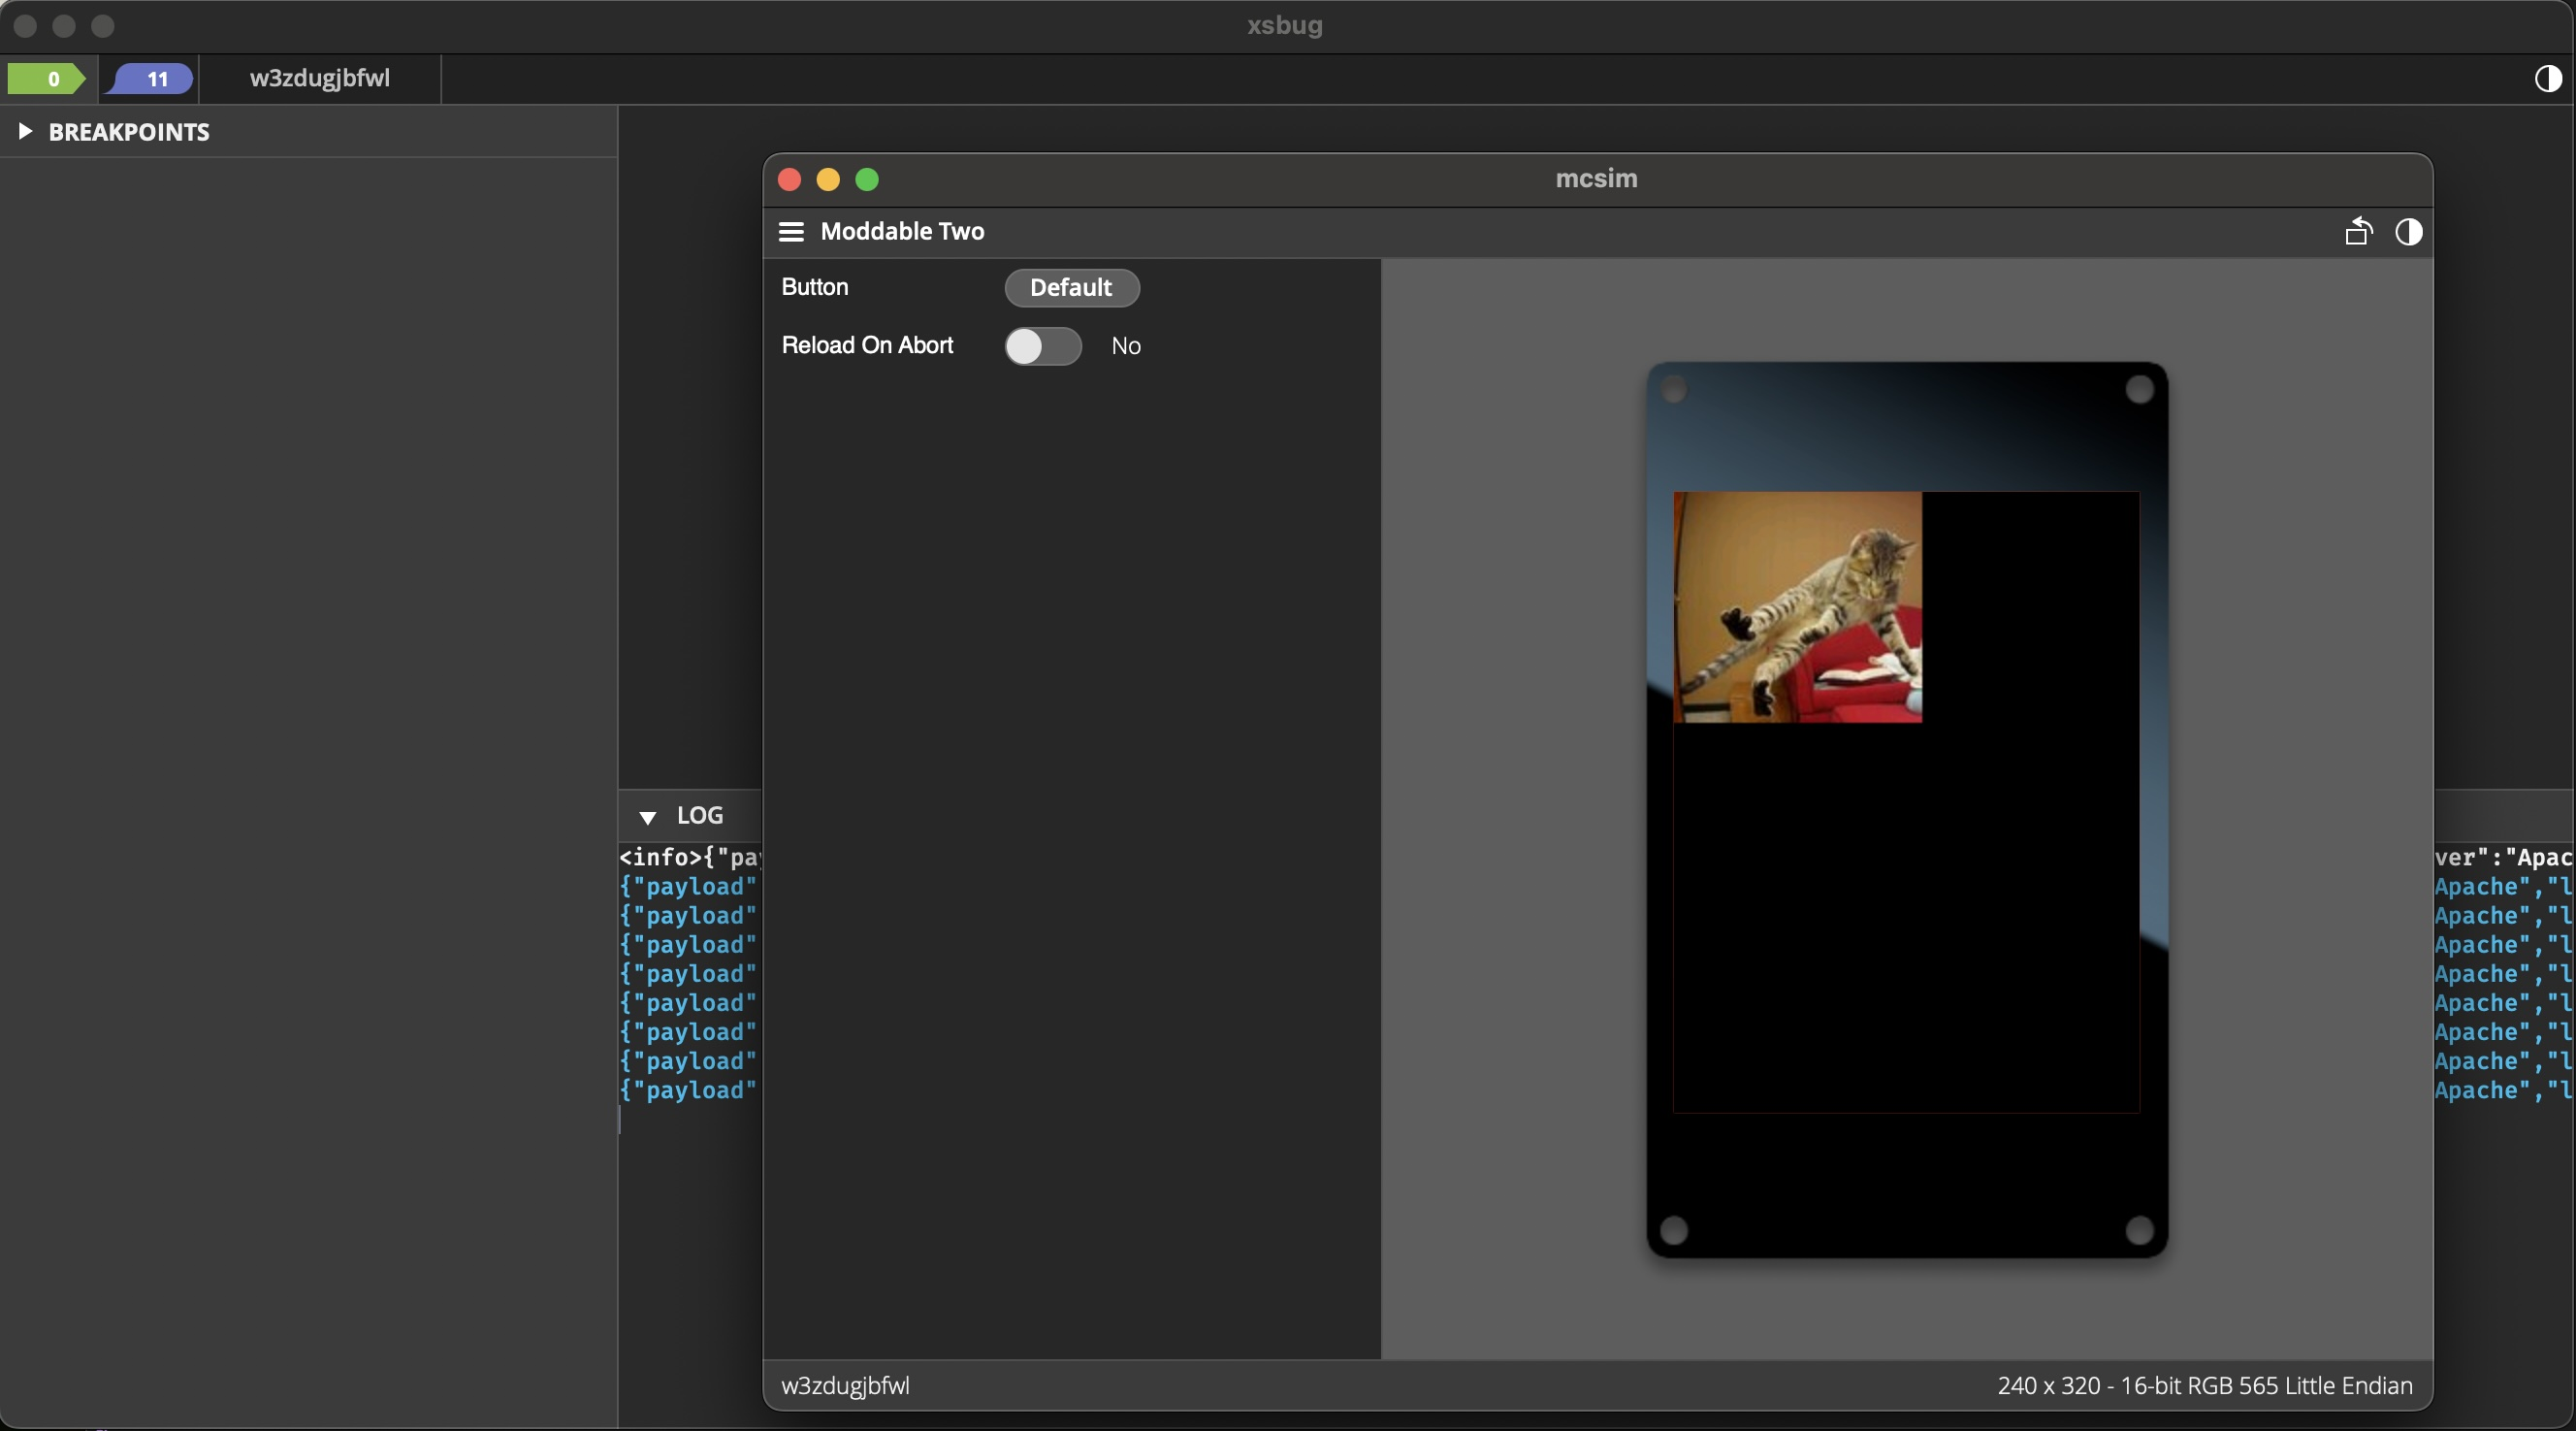The height and width of the screenshot is (1431, 2576).
Task: Click the top-left simulator corner screw
Action: pos(1674,389)
